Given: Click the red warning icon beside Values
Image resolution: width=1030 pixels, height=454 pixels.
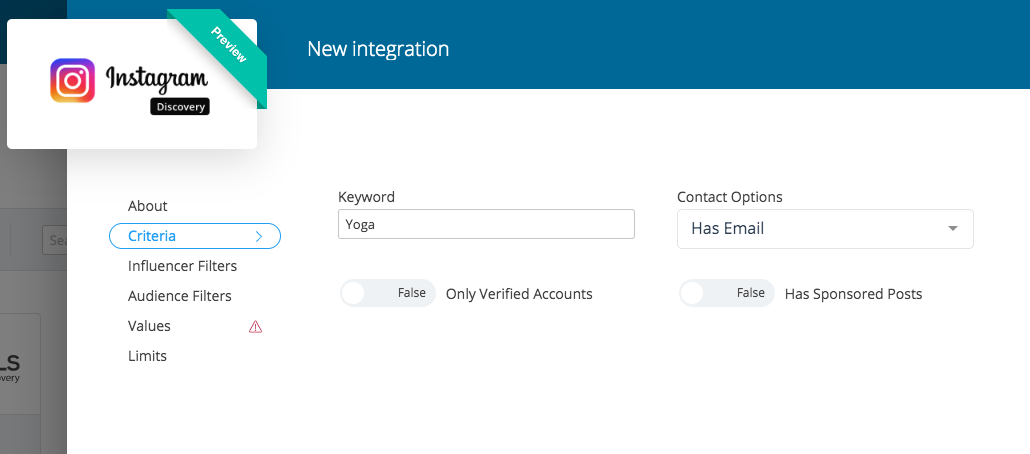Looking at the screenshot, I should [255, 327].
